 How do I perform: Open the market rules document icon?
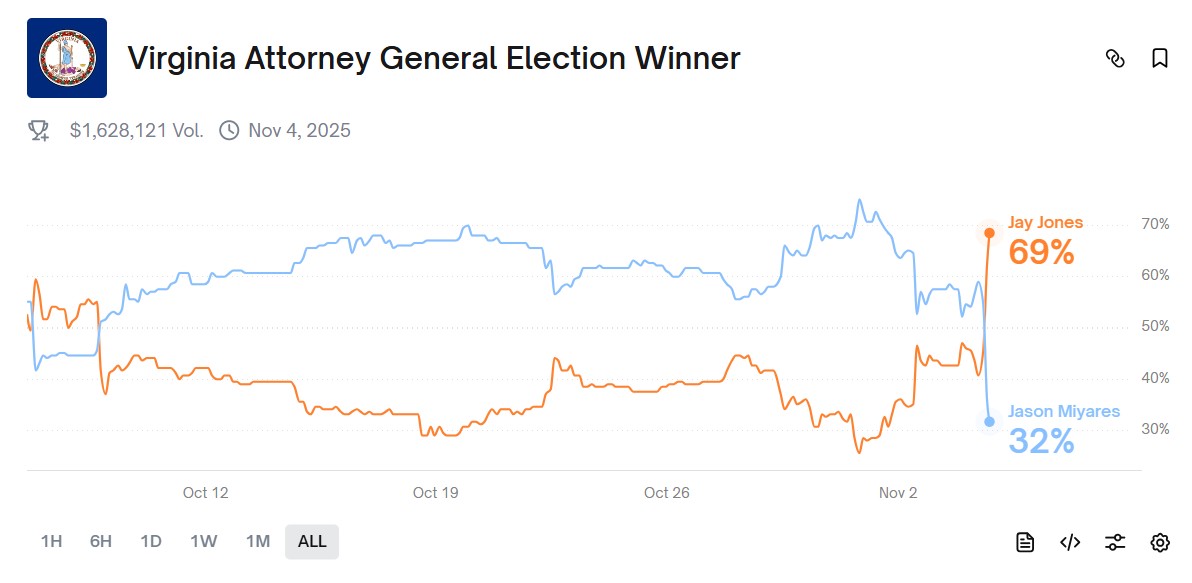pos(1026,541)
